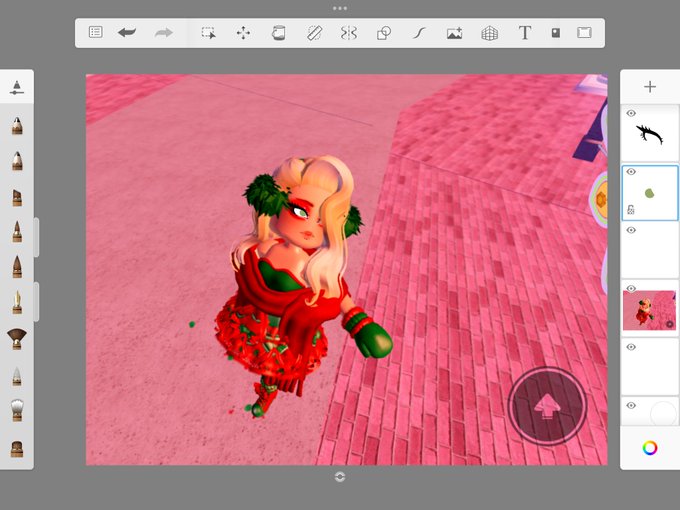680x510 pixels.
Task: Hide the eyelash sketch layer
Action: click(631, 113)
